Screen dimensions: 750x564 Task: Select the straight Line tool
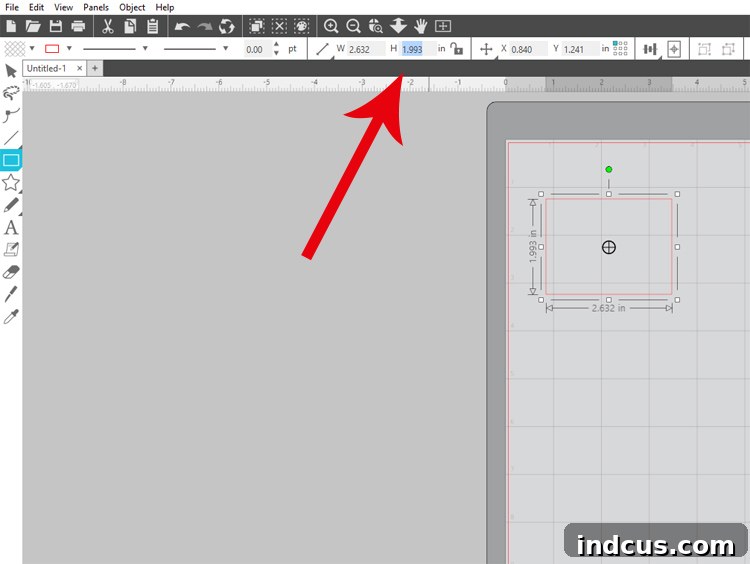click(11, 138)
